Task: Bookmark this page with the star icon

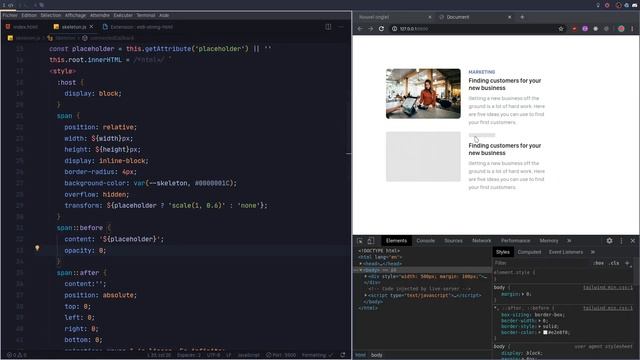Action: pos(561,29)
